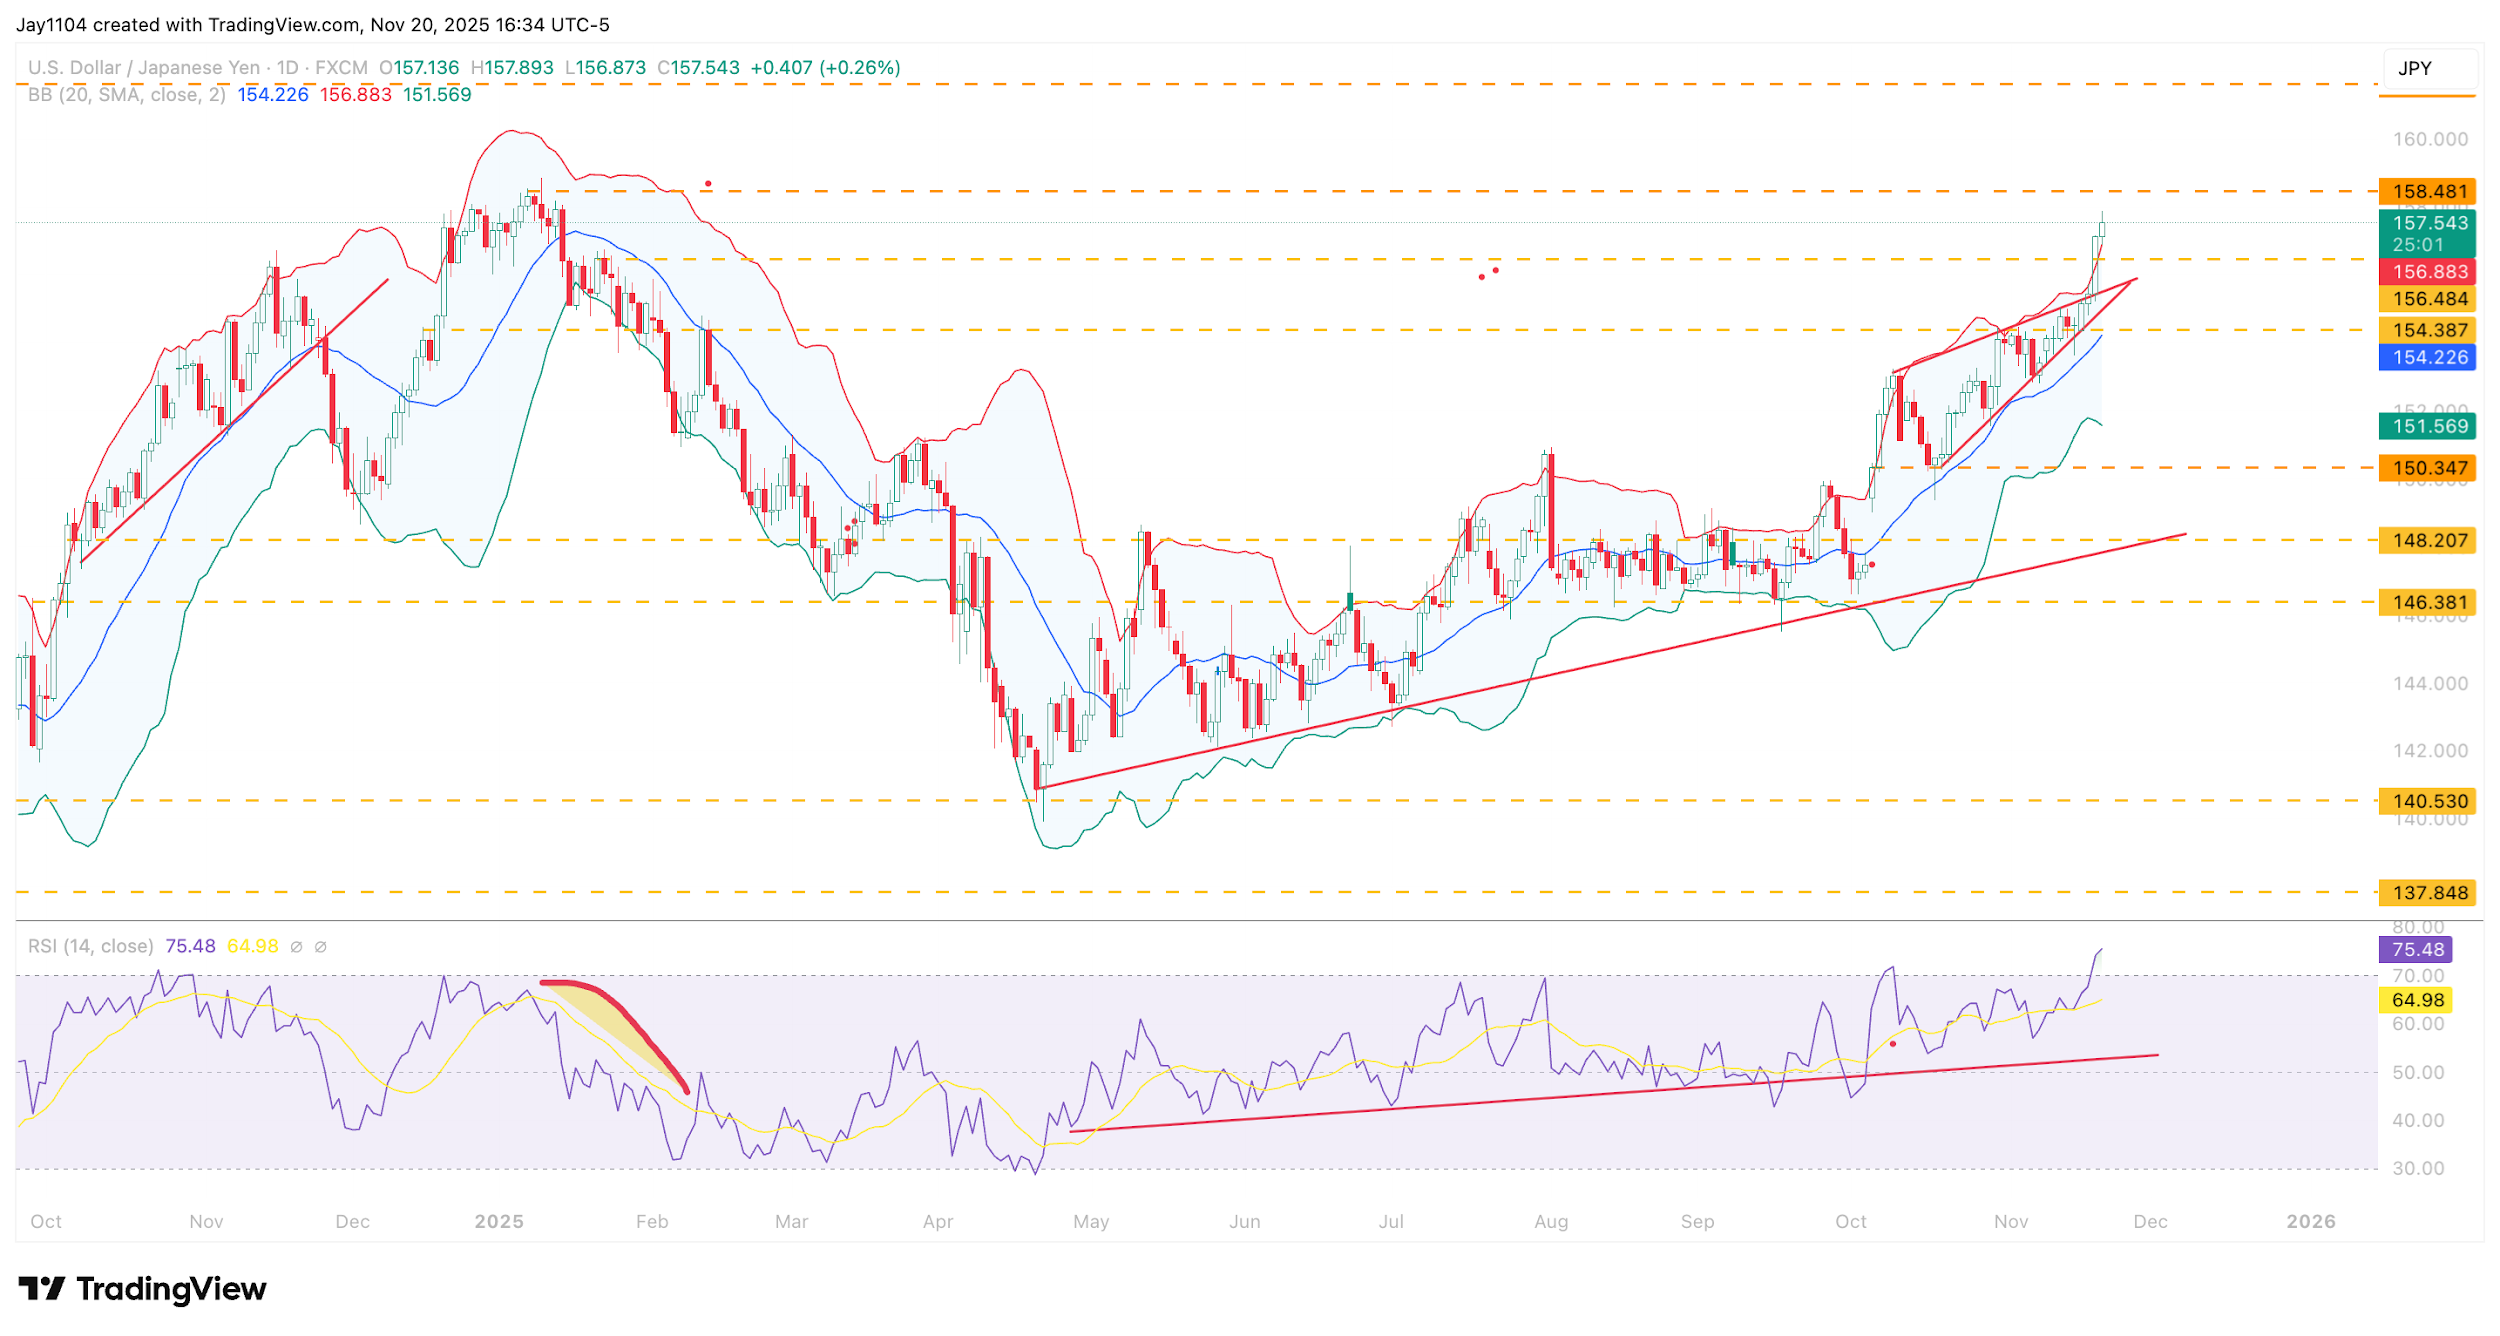Click the Nov 2025 time axis label
The image size is (2500, 1336).
pos(2010,1222)
